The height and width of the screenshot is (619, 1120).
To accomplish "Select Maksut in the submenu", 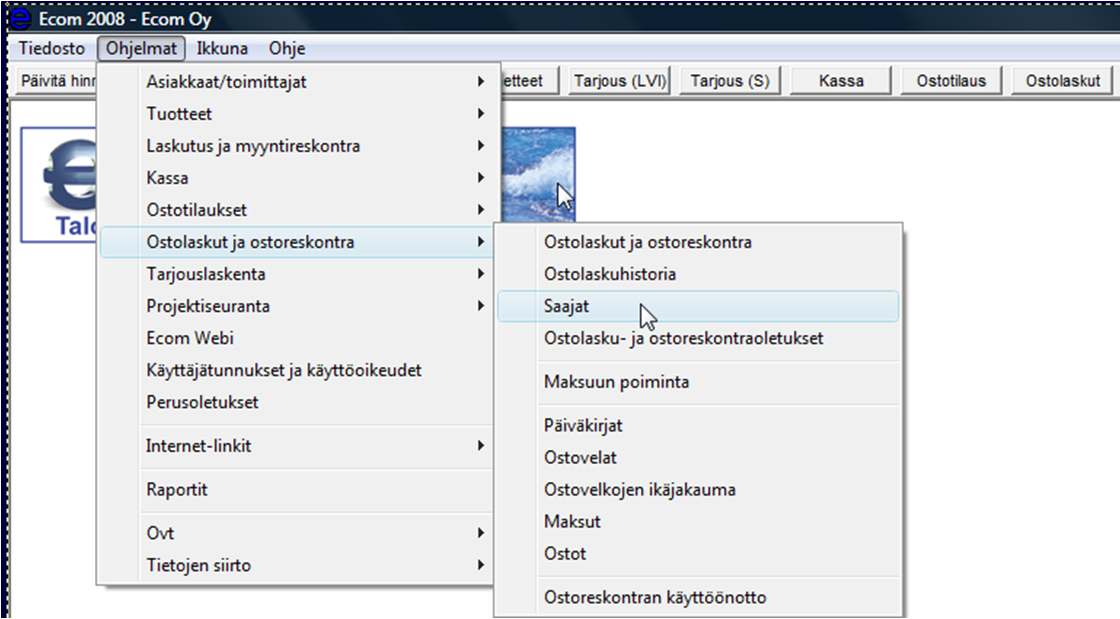I will pos(698,522).
